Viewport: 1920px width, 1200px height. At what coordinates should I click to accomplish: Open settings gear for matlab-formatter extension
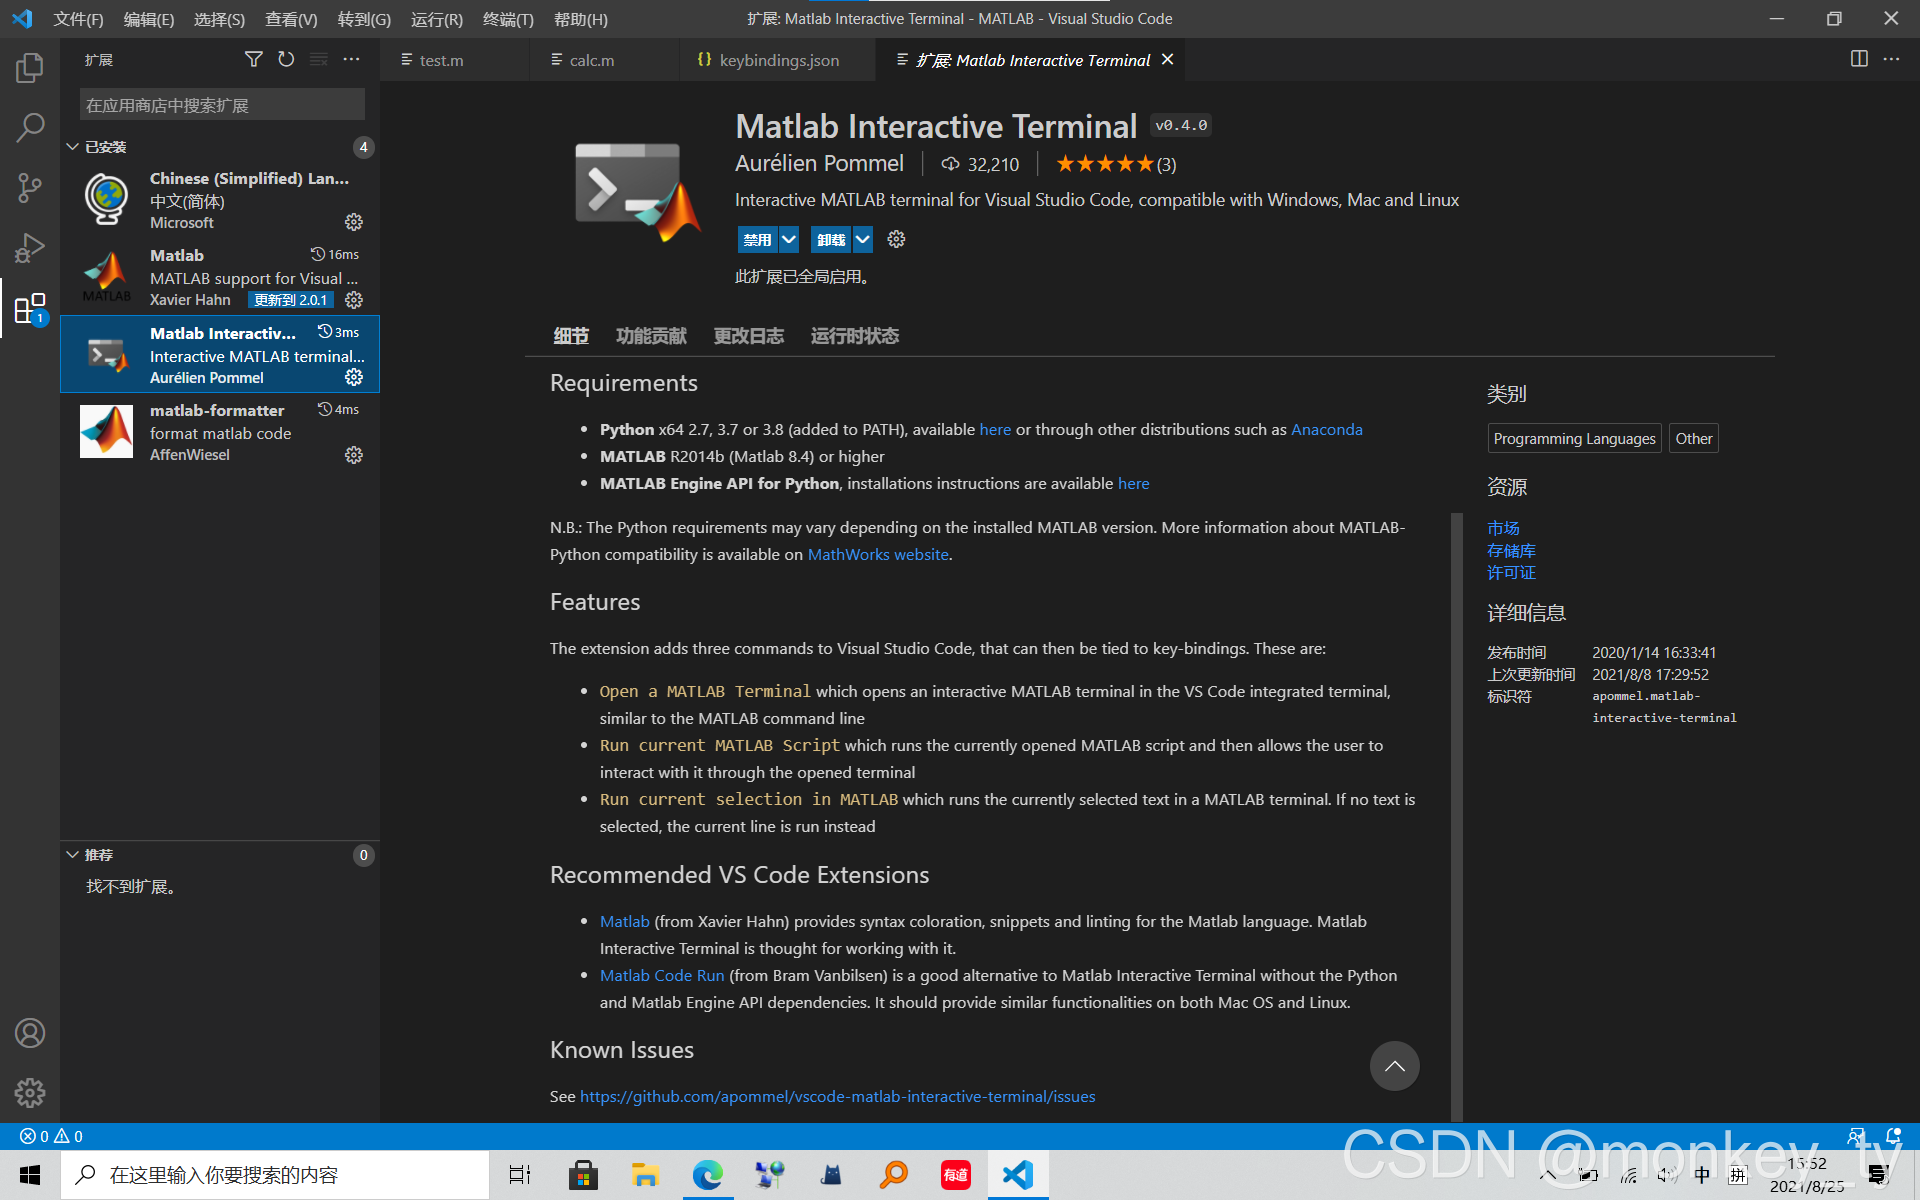[x=354, y=455]
